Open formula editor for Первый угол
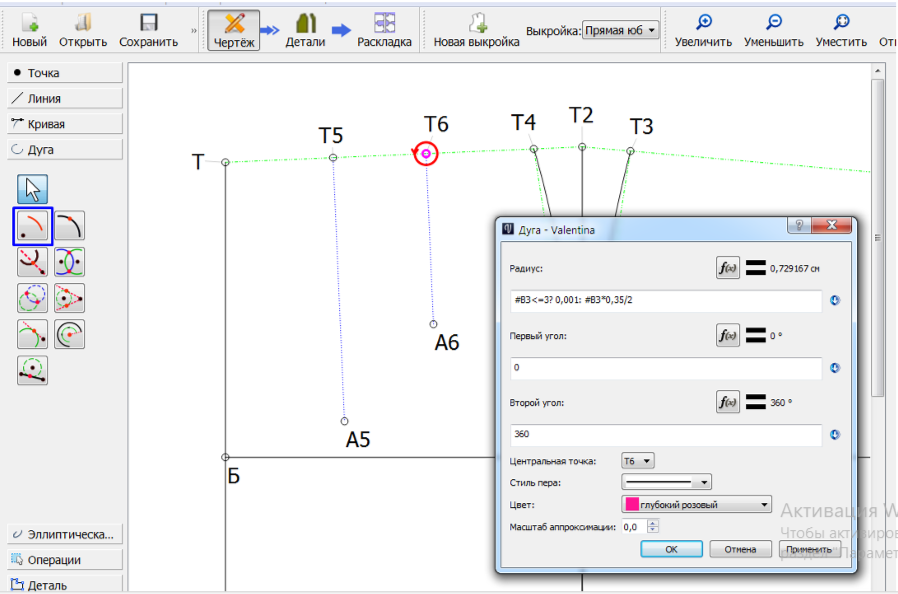Image resolution: width=898 pixels, height=594 pixels. point(727,335)
